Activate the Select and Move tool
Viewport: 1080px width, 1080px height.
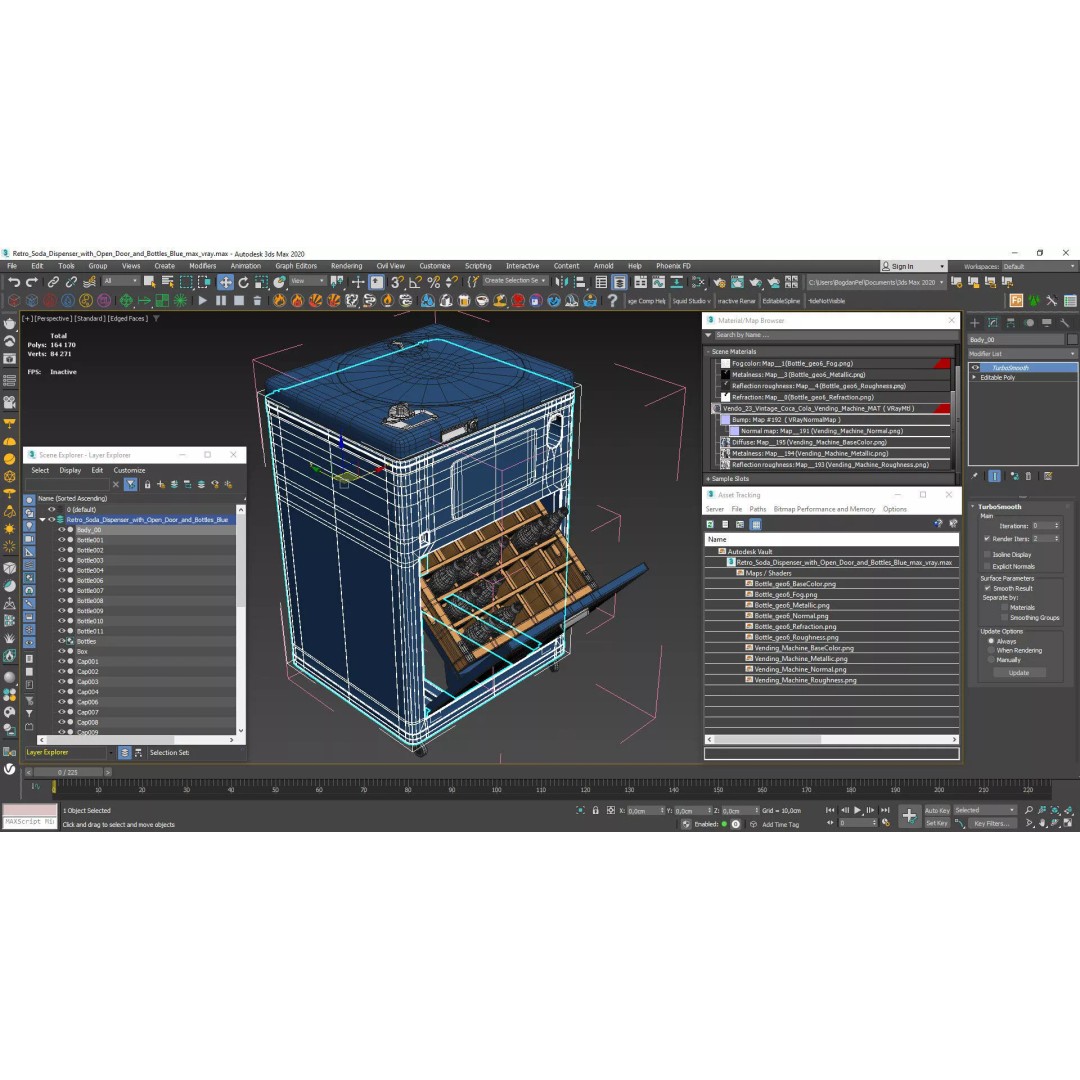pos(225,282)
